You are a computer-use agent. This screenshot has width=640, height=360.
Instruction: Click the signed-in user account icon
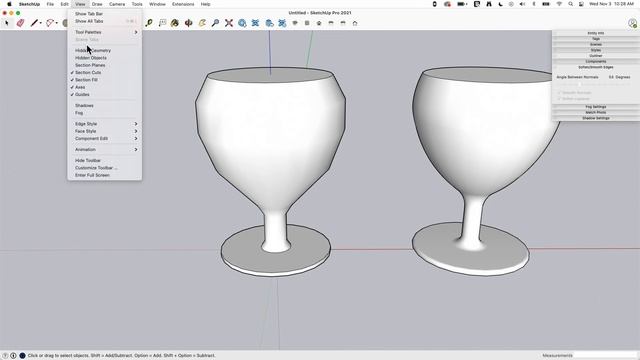pyautogui.click(x=632, y=23)
